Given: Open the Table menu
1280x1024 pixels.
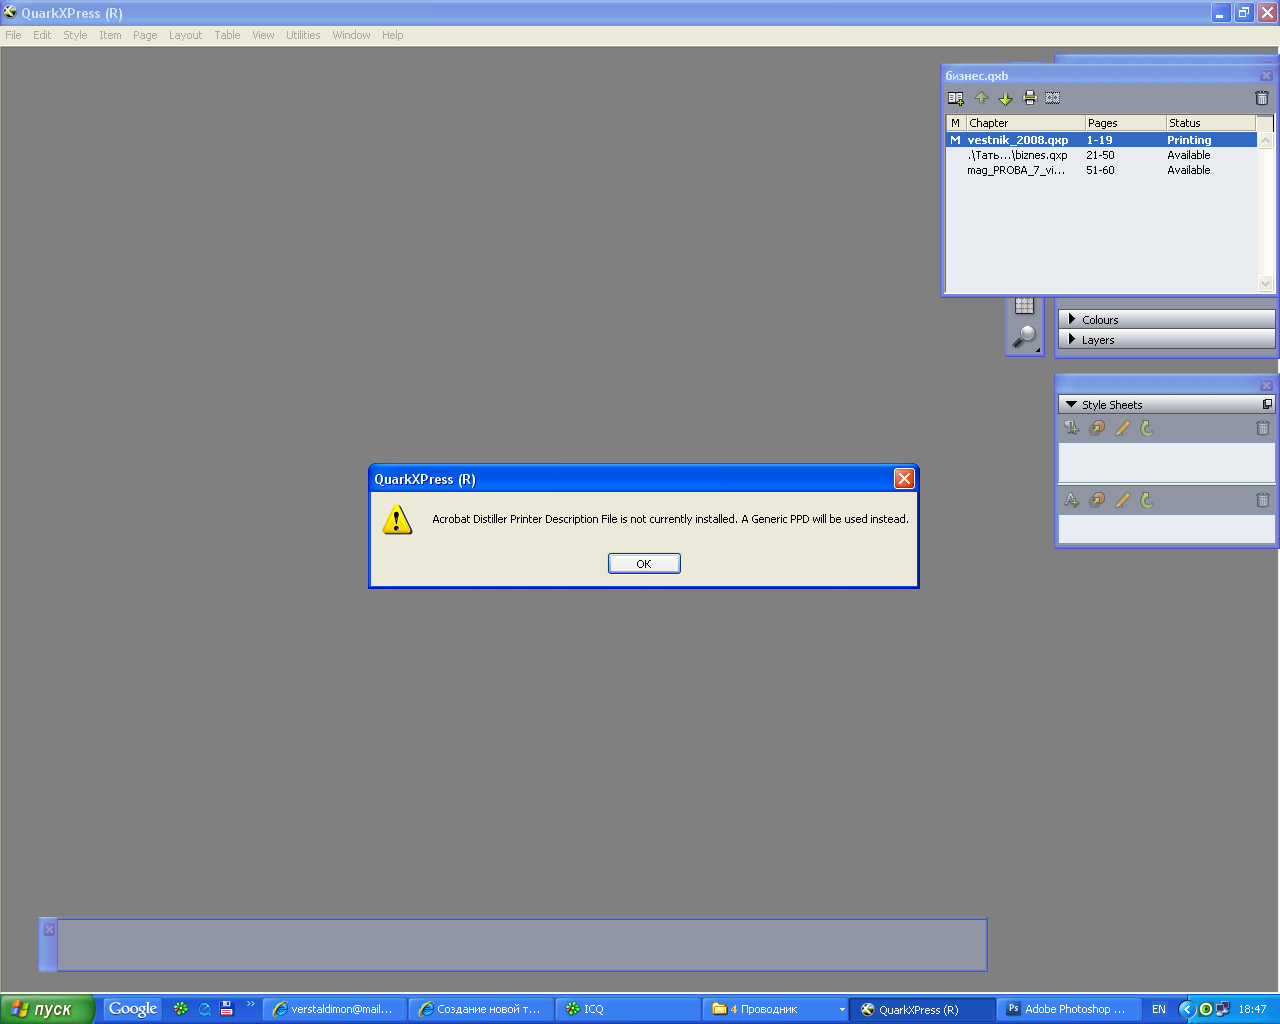Looking at the screenshot, I should (x=227, y=35).
